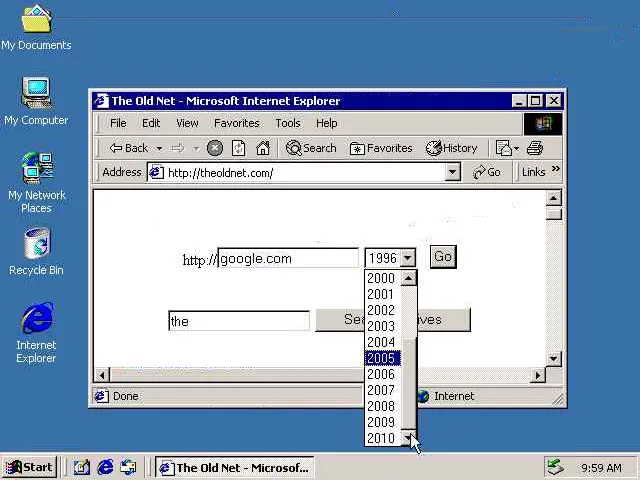Screen dimensions: 640x480
Task: Click The Old Net taskbar button
Action: 234,467
